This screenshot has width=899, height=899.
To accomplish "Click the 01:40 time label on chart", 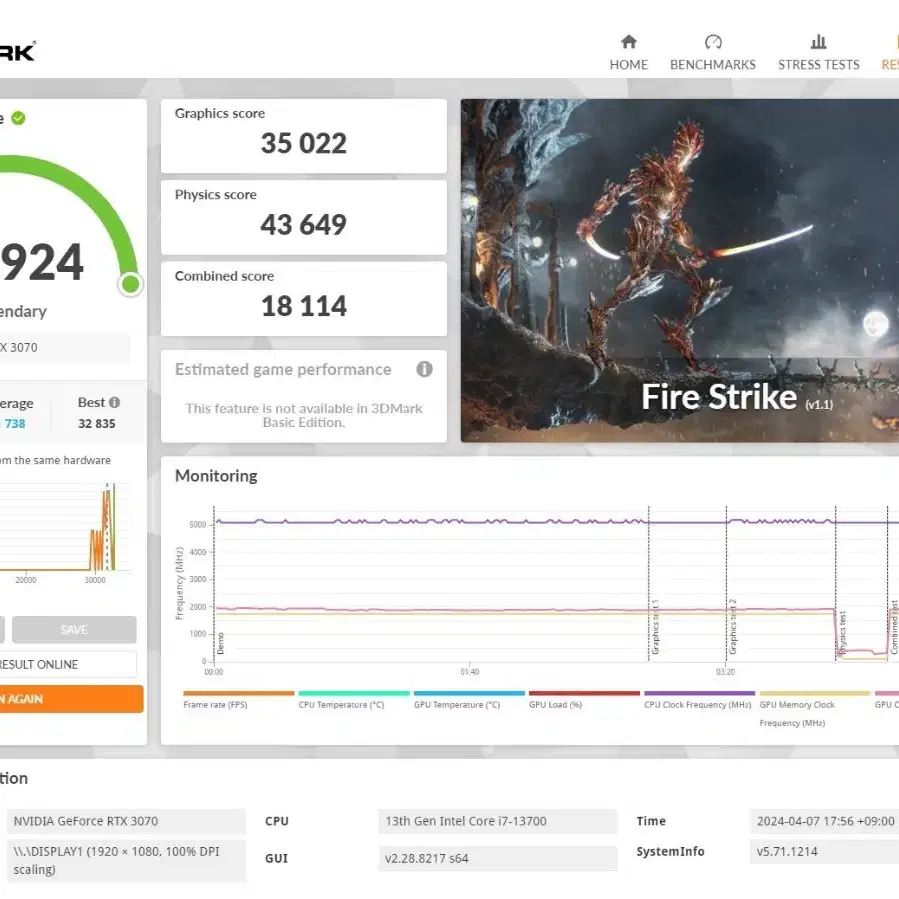I will pos(470,671).
